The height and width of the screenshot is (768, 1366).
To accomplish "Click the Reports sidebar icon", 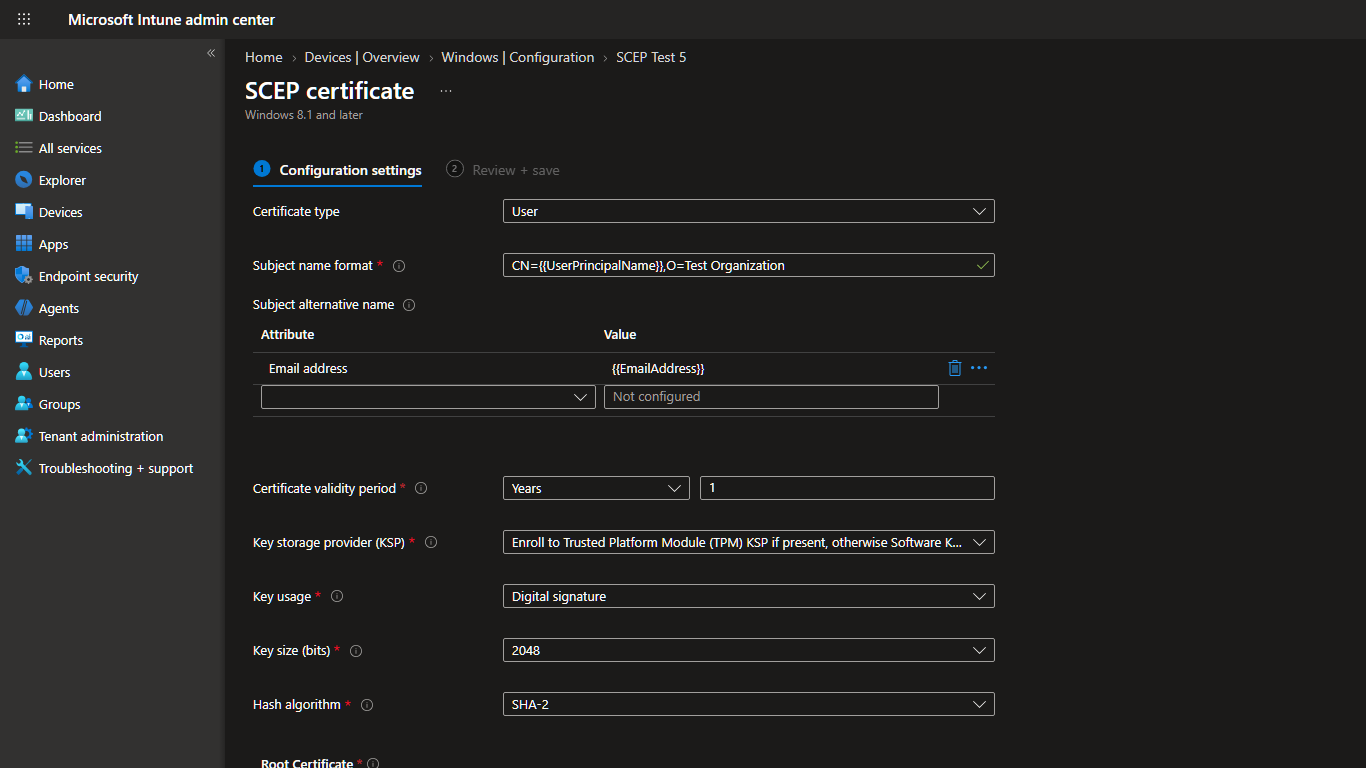I will tap(24, 340).
